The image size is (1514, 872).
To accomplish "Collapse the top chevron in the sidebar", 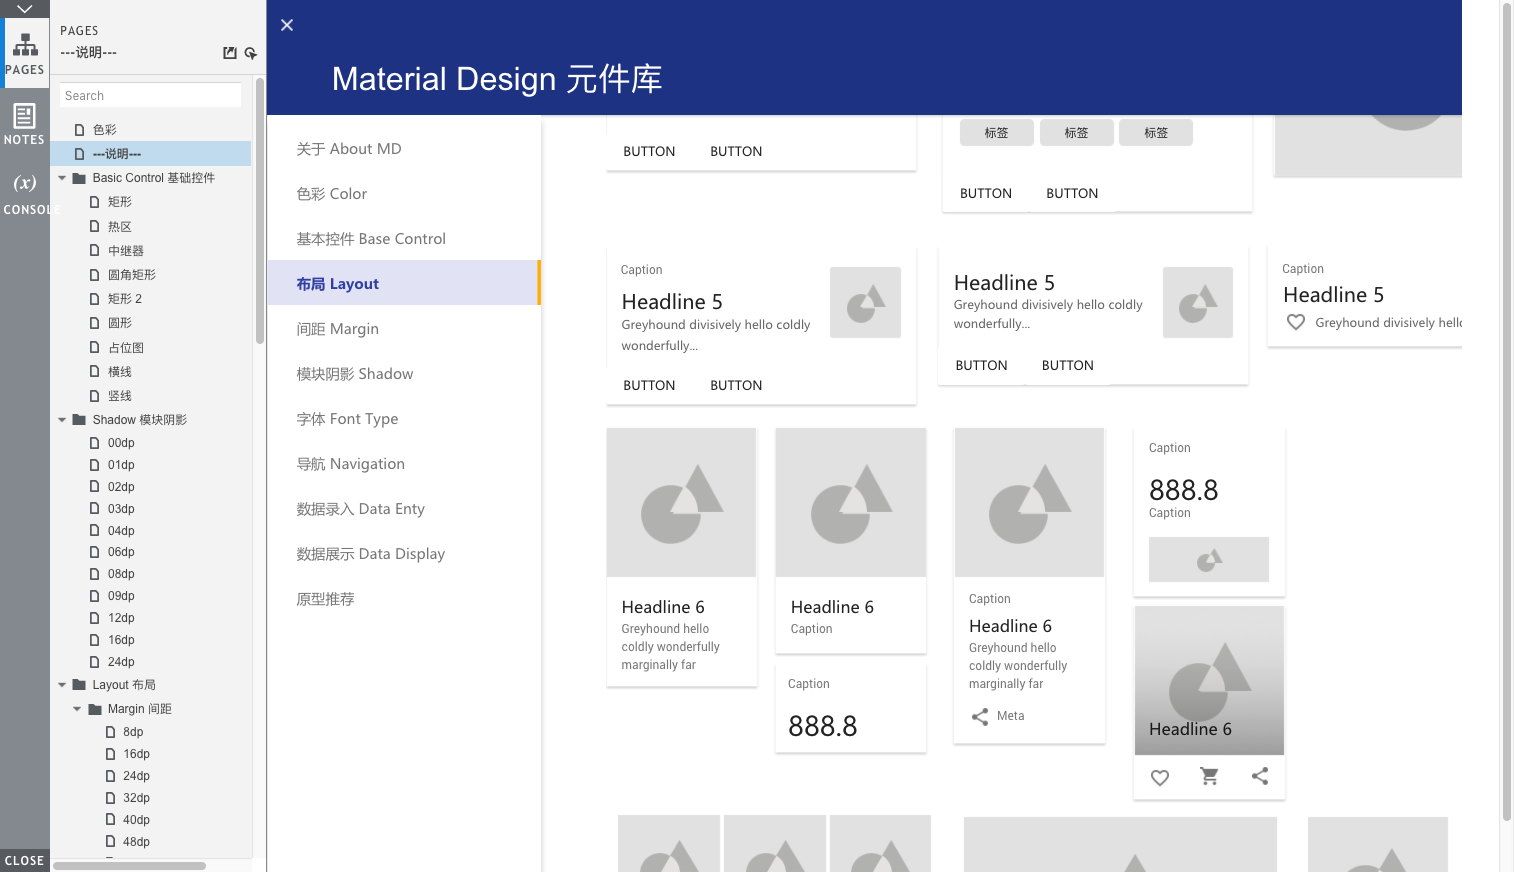I will click(25, 9).
